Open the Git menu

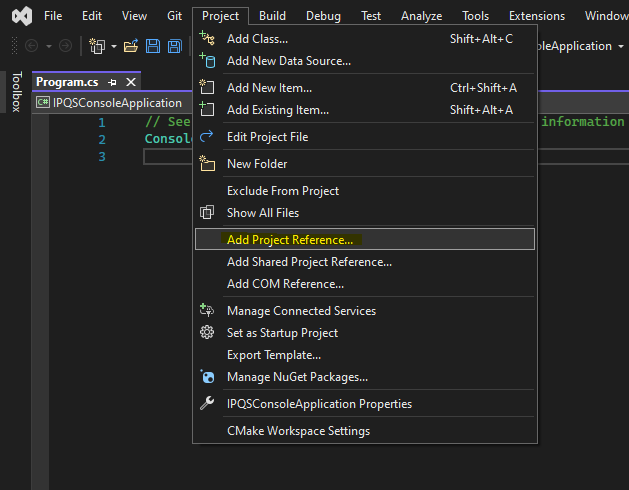(174, 16)
